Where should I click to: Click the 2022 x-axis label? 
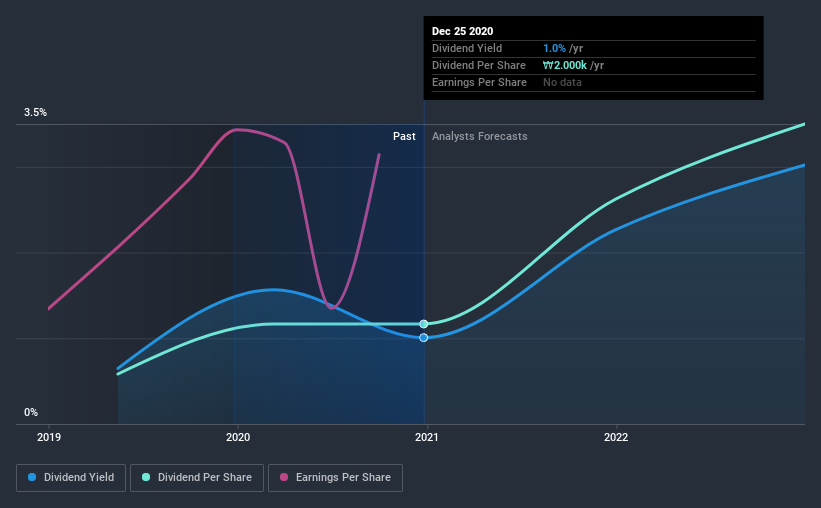[616, 437]
